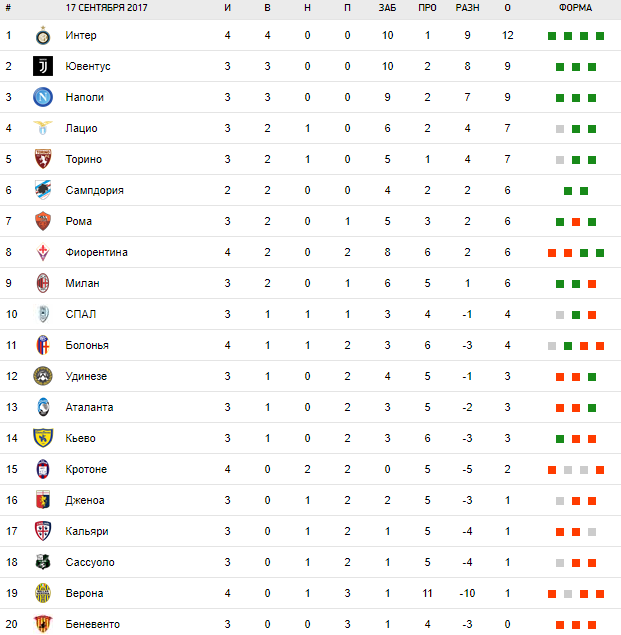Click Lazio's gray draw form square
The image size is (621, 635).
[x=560, y=129]
